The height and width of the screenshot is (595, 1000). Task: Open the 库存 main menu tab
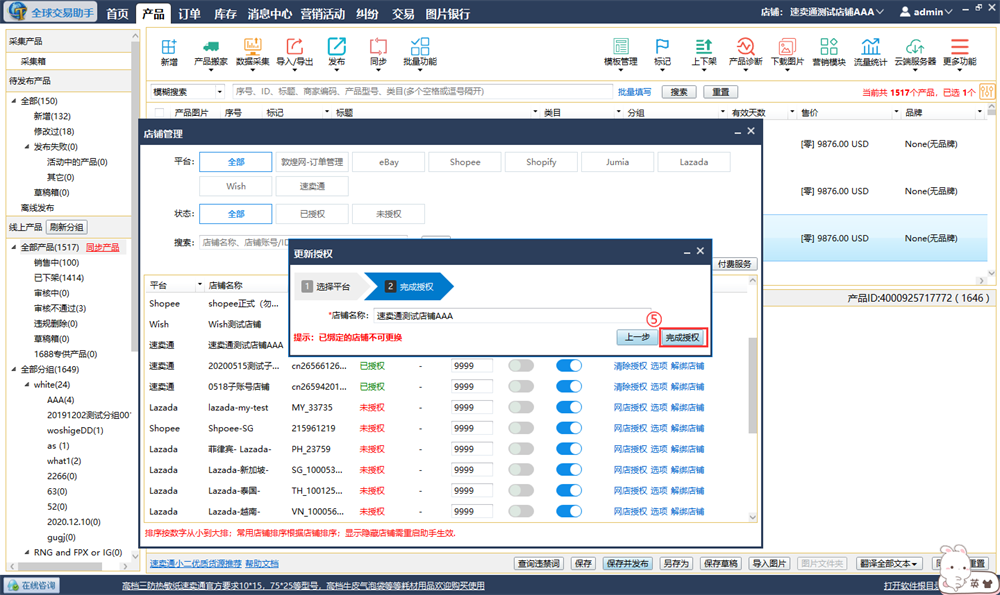click(225, 13)
